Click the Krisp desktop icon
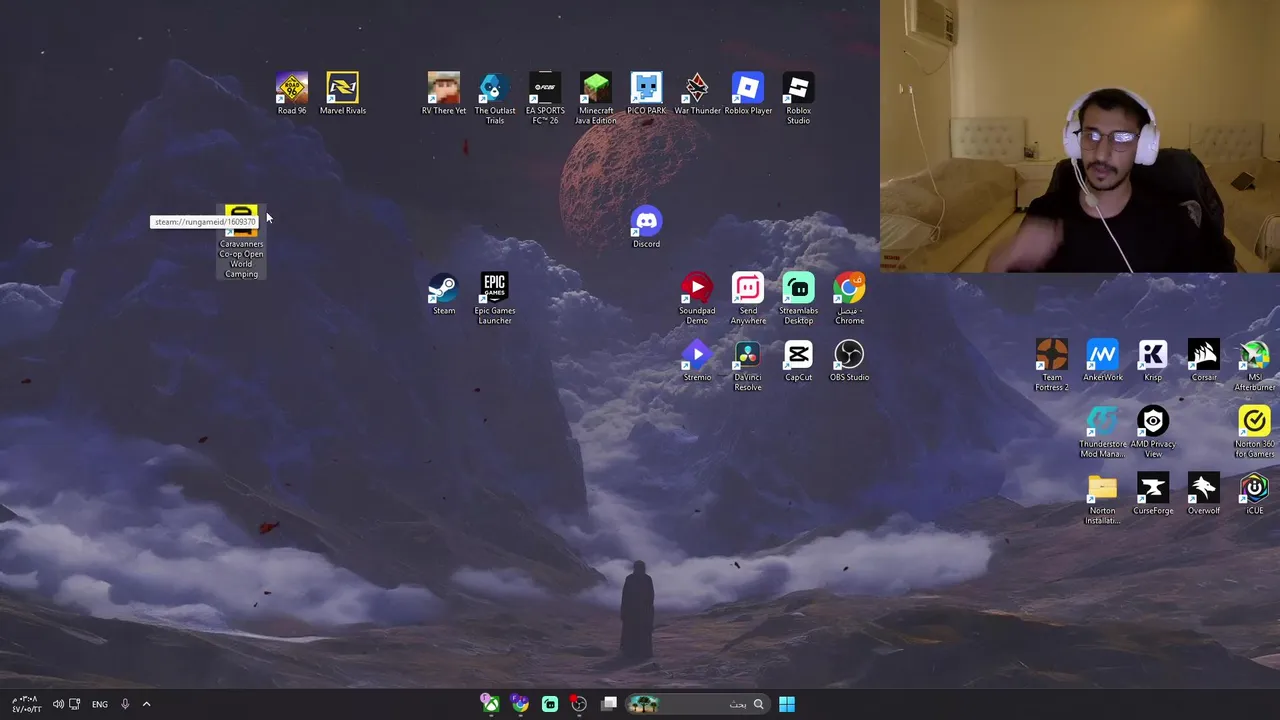 coord(1153,360)
